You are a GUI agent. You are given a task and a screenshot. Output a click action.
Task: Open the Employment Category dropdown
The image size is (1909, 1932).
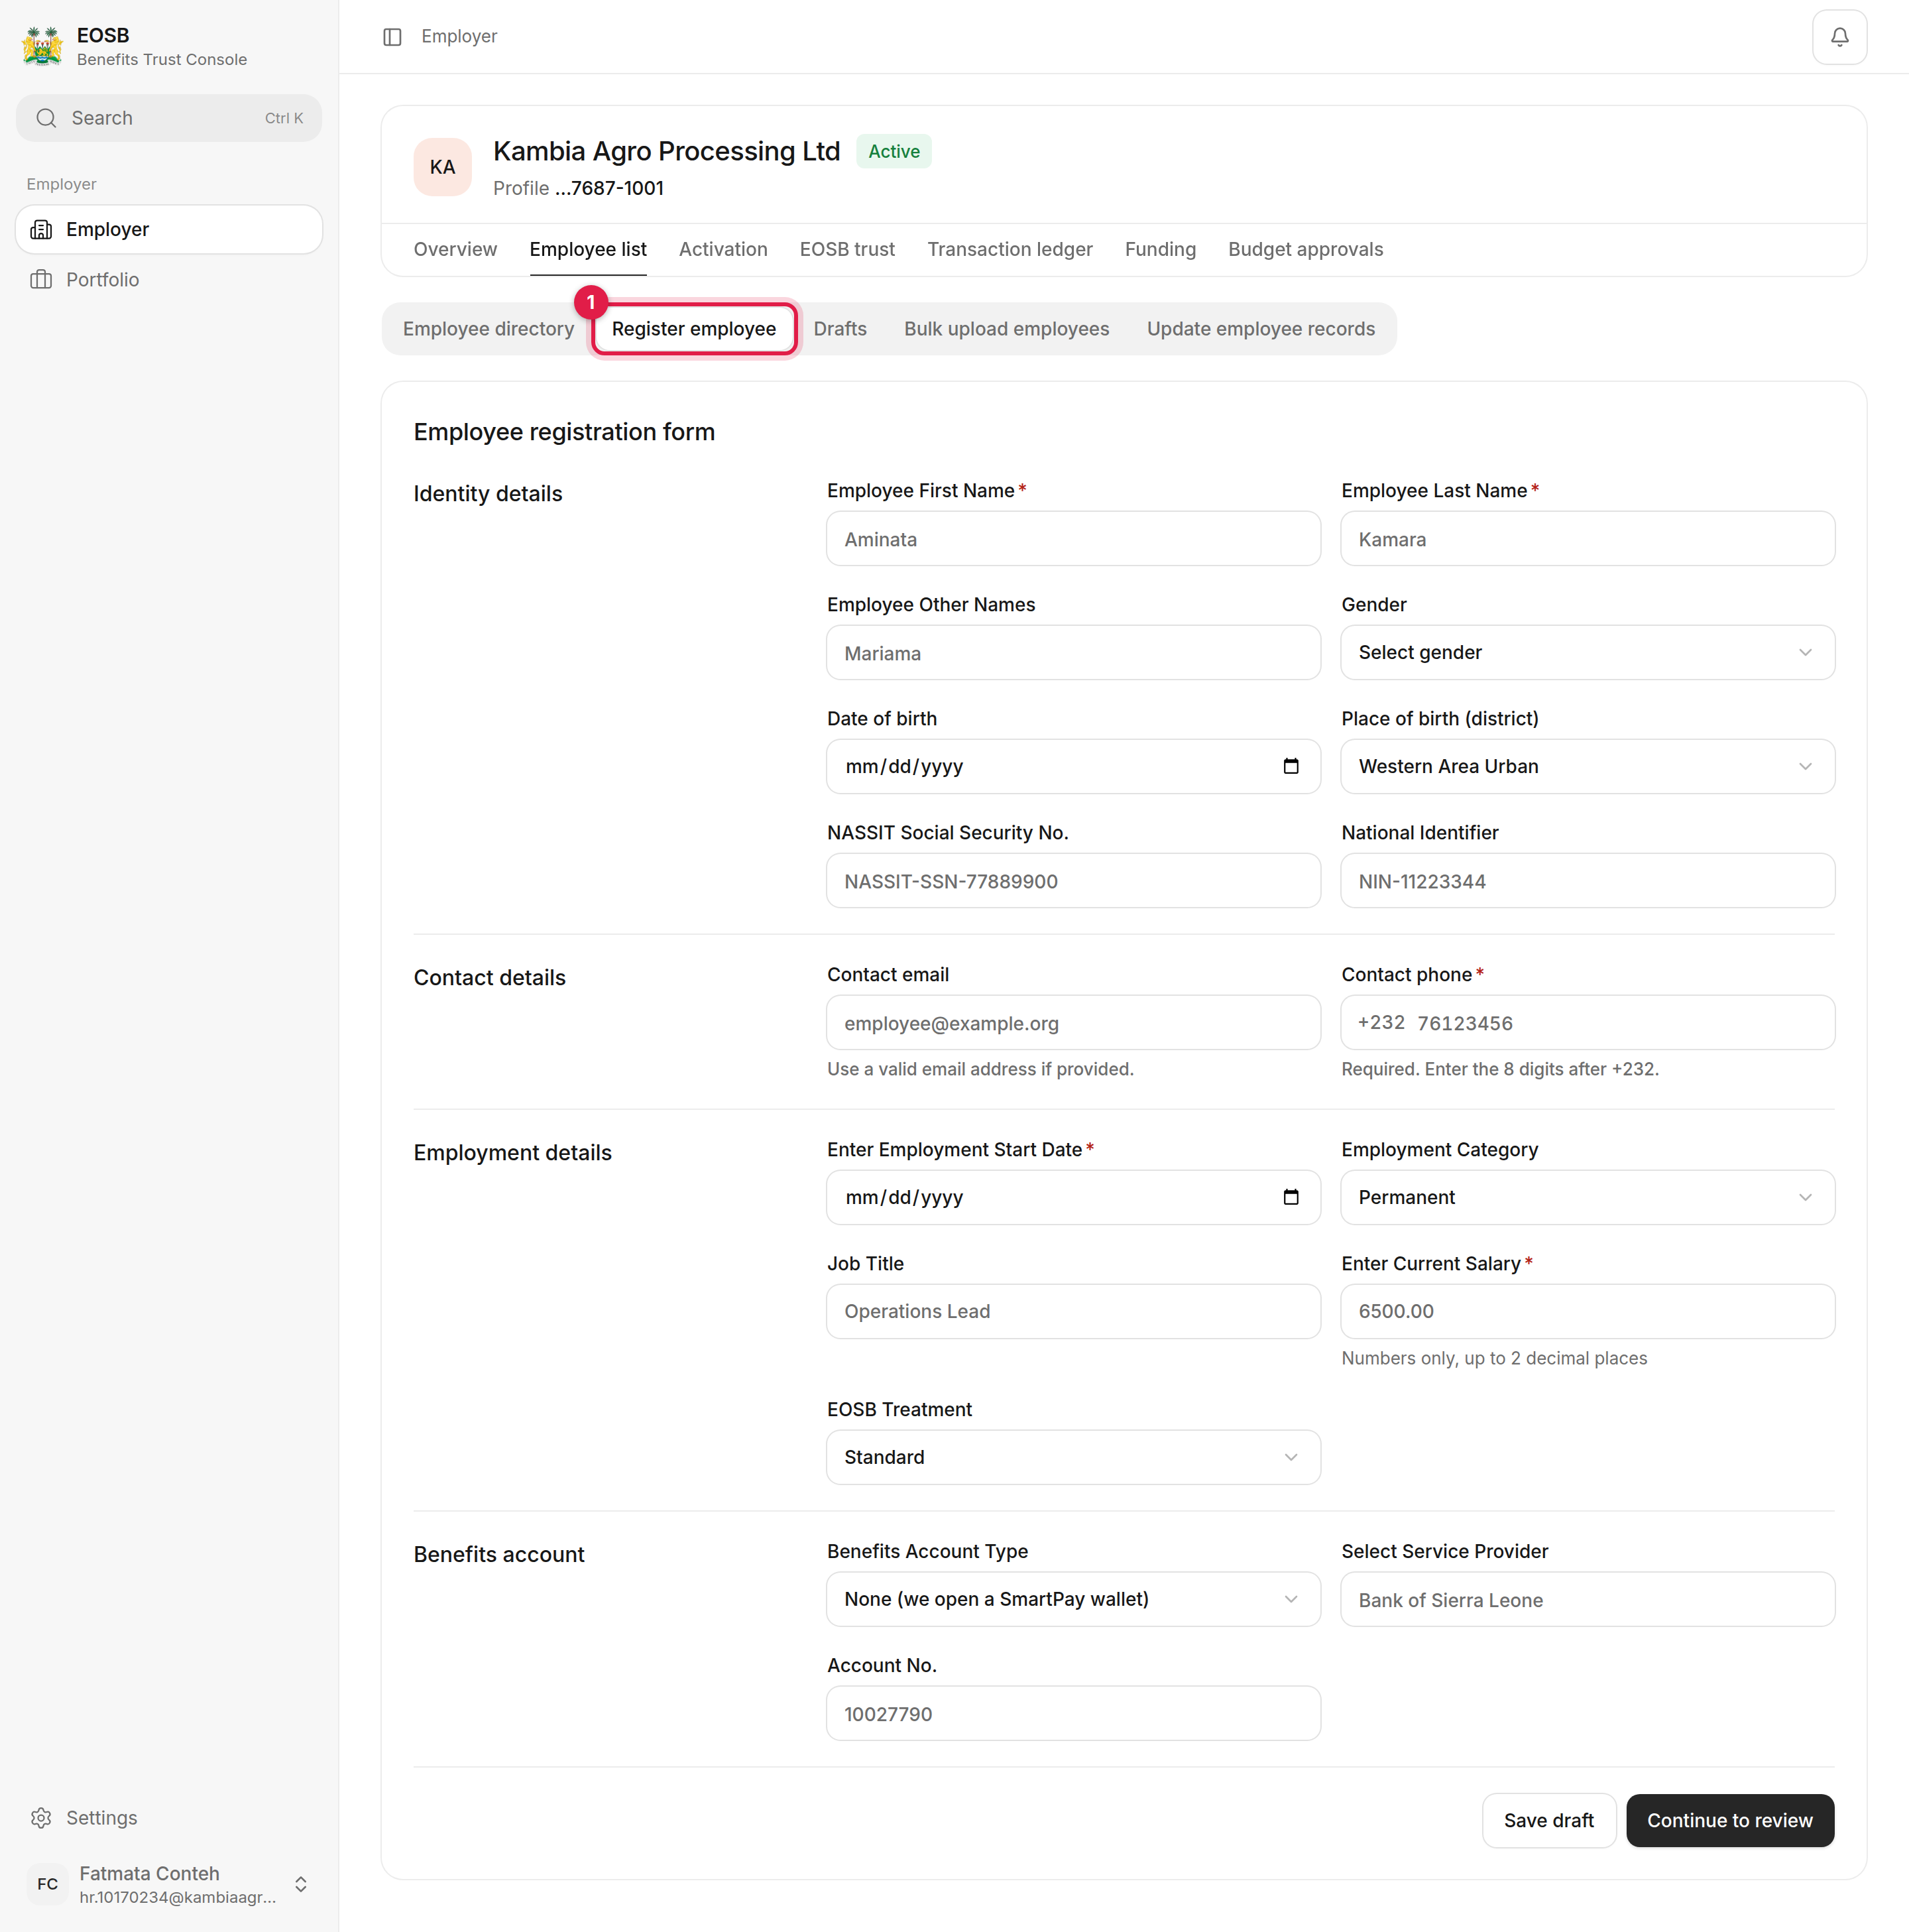tap(1587, 1197)
